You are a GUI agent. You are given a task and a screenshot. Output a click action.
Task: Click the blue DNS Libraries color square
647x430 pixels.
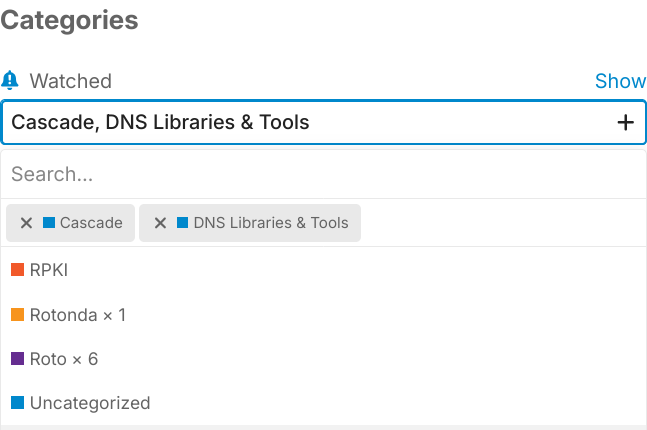coord(182,223)
